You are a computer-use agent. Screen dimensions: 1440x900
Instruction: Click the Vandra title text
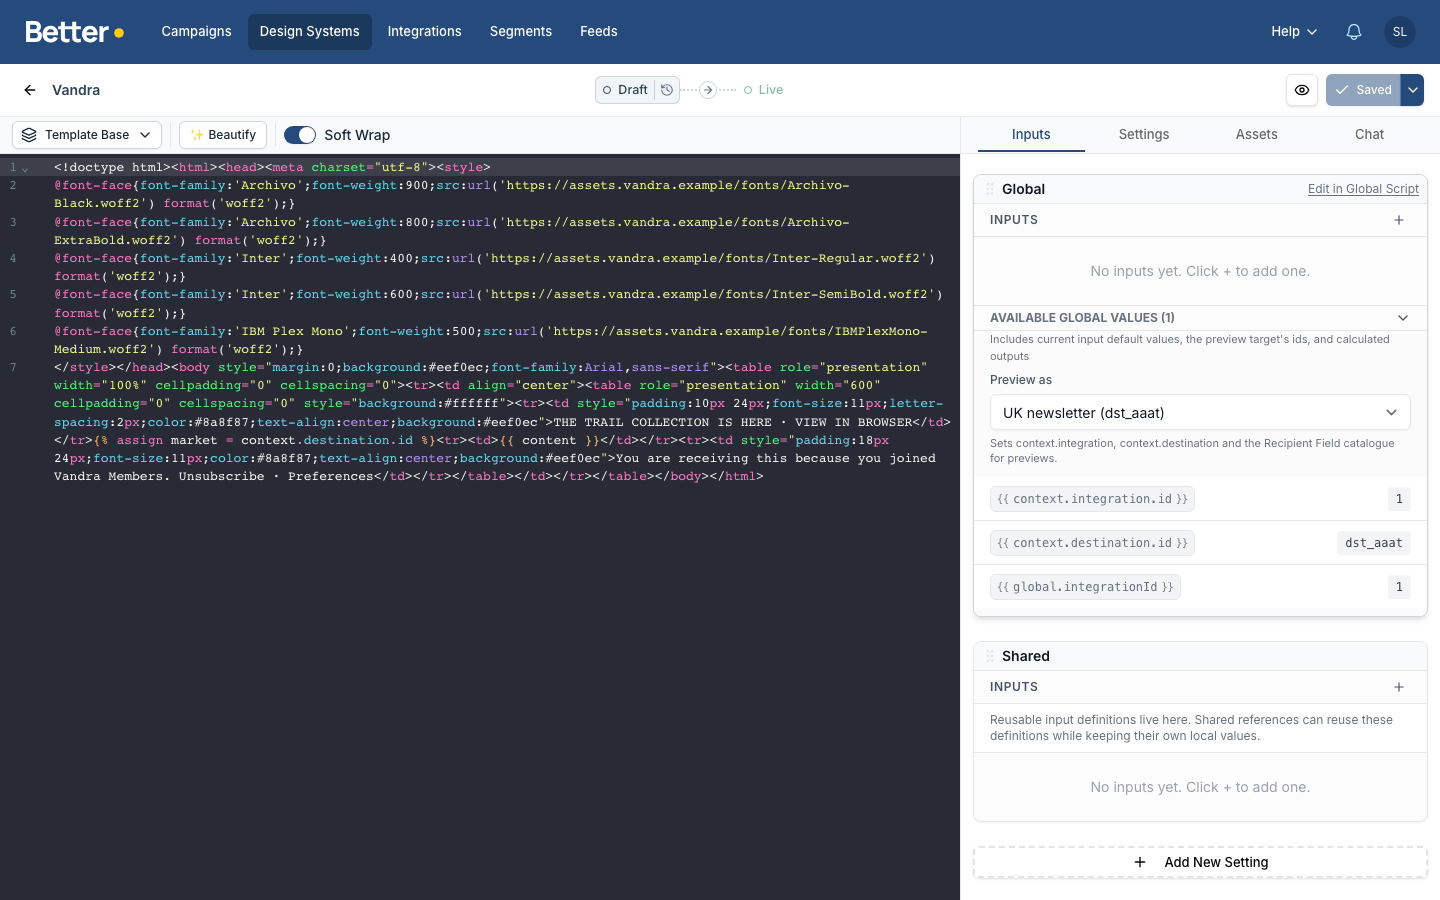76,90
